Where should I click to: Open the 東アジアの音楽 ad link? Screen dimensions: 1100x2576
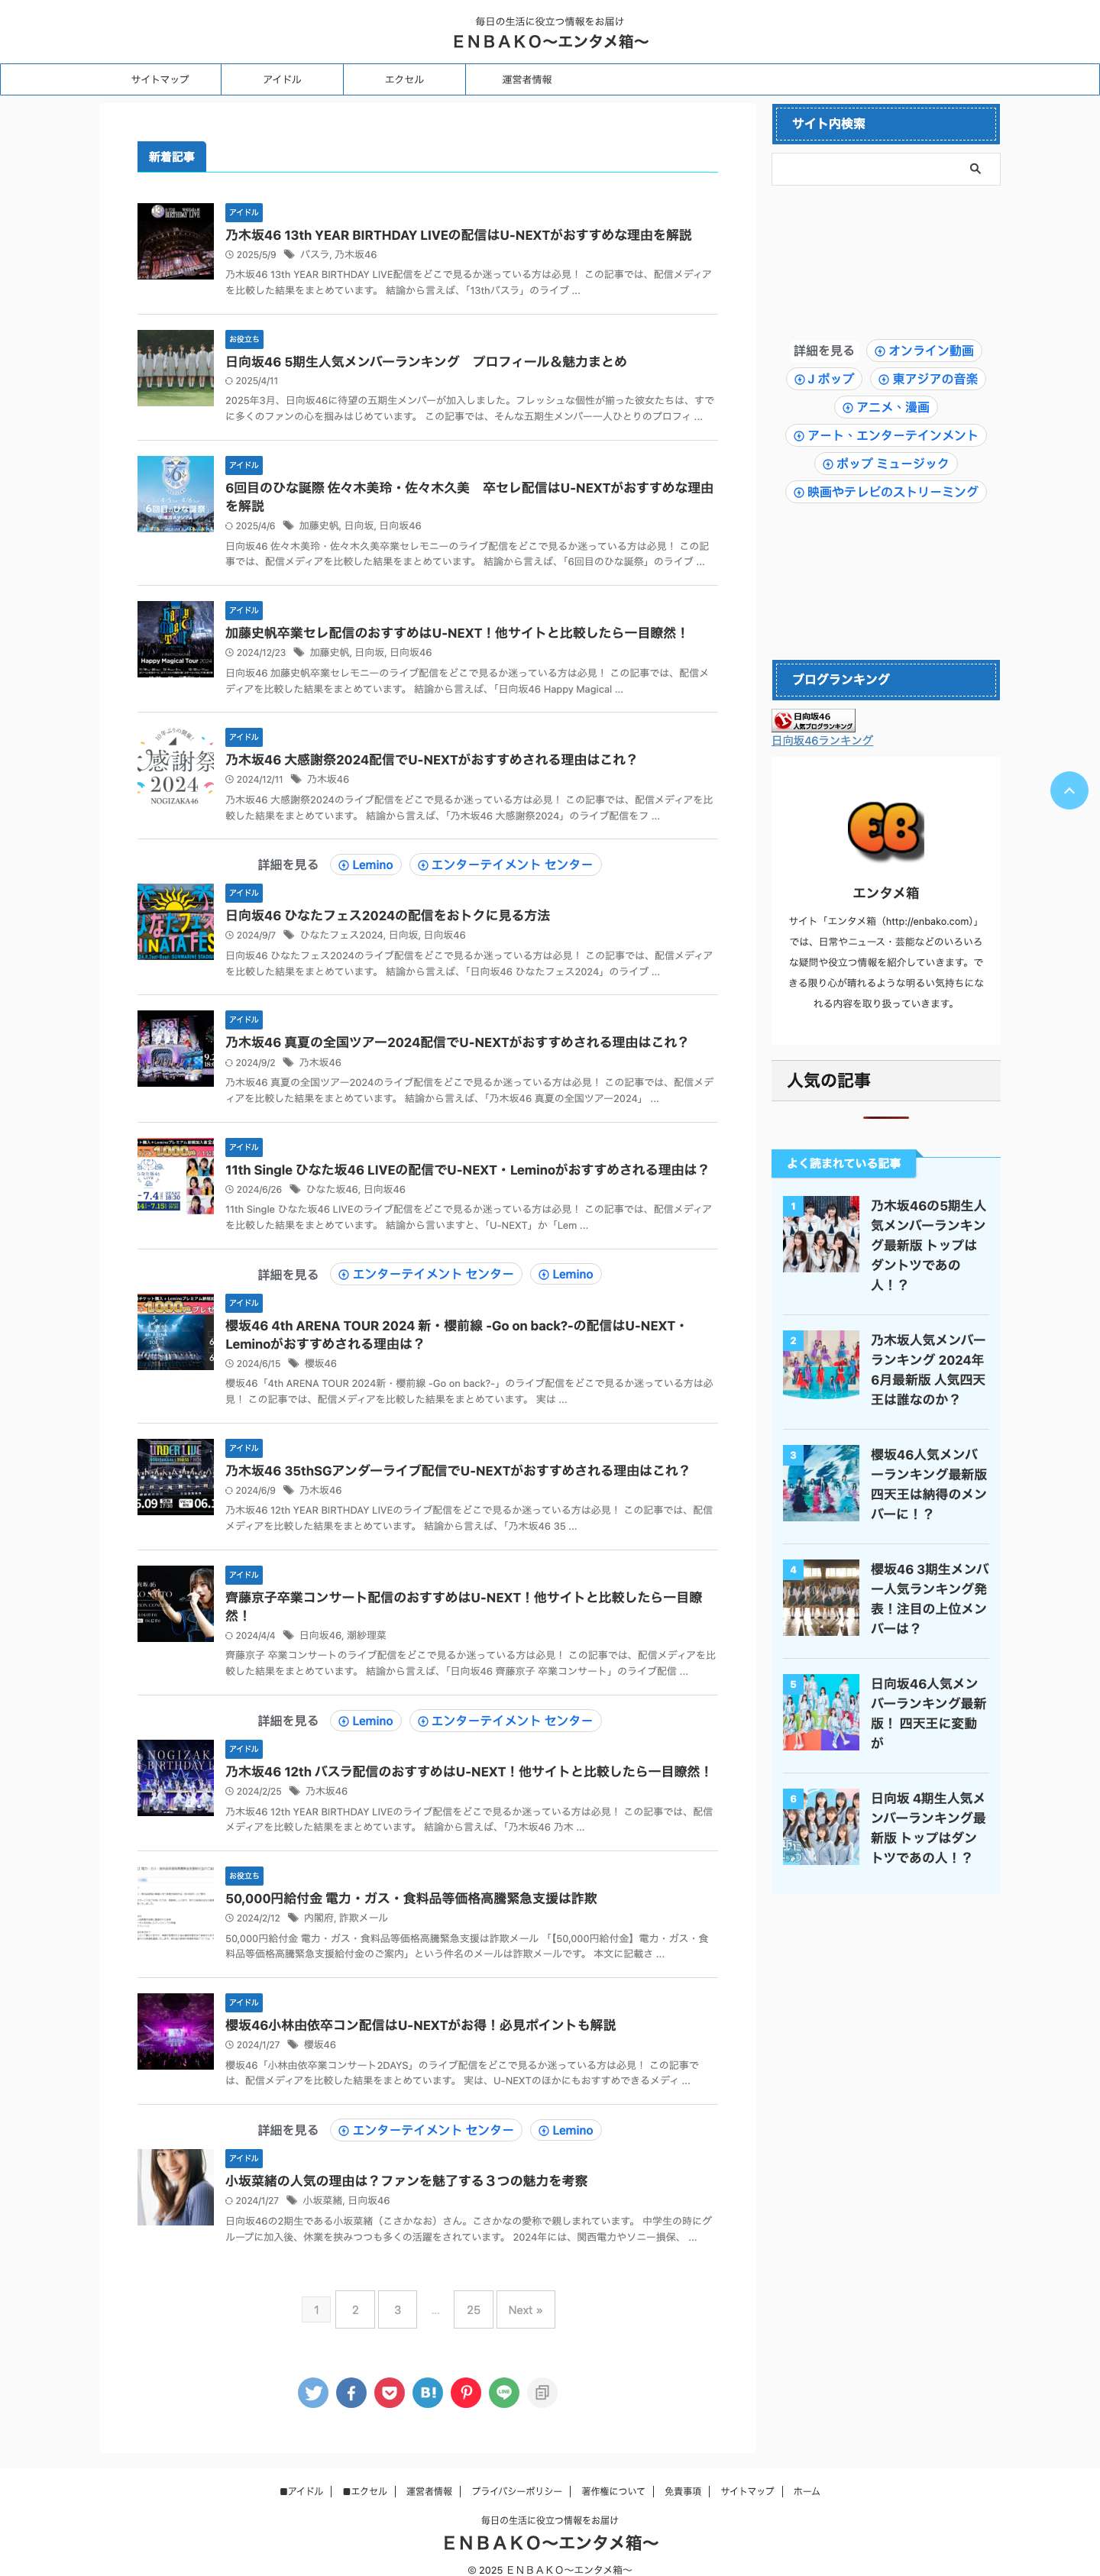point(928,379)
